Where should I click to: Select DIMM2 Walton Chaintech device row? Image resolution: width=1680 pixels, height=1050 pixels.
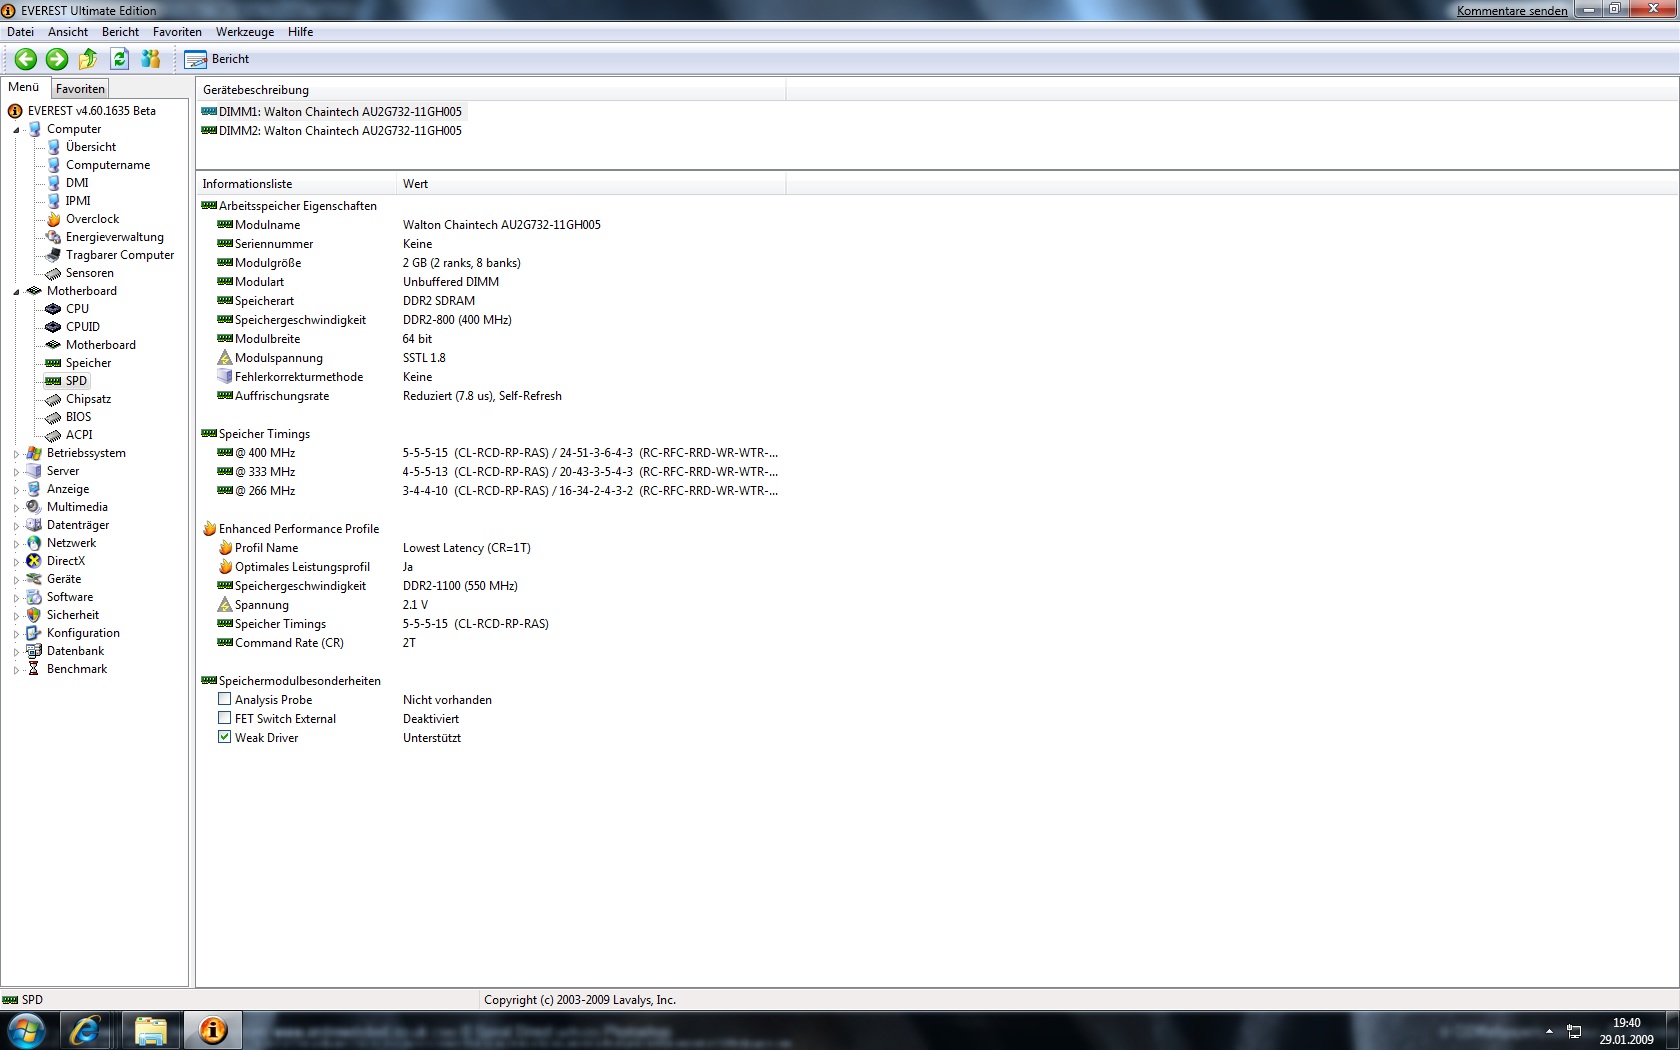pyautogui.click(x=333, y=131)
